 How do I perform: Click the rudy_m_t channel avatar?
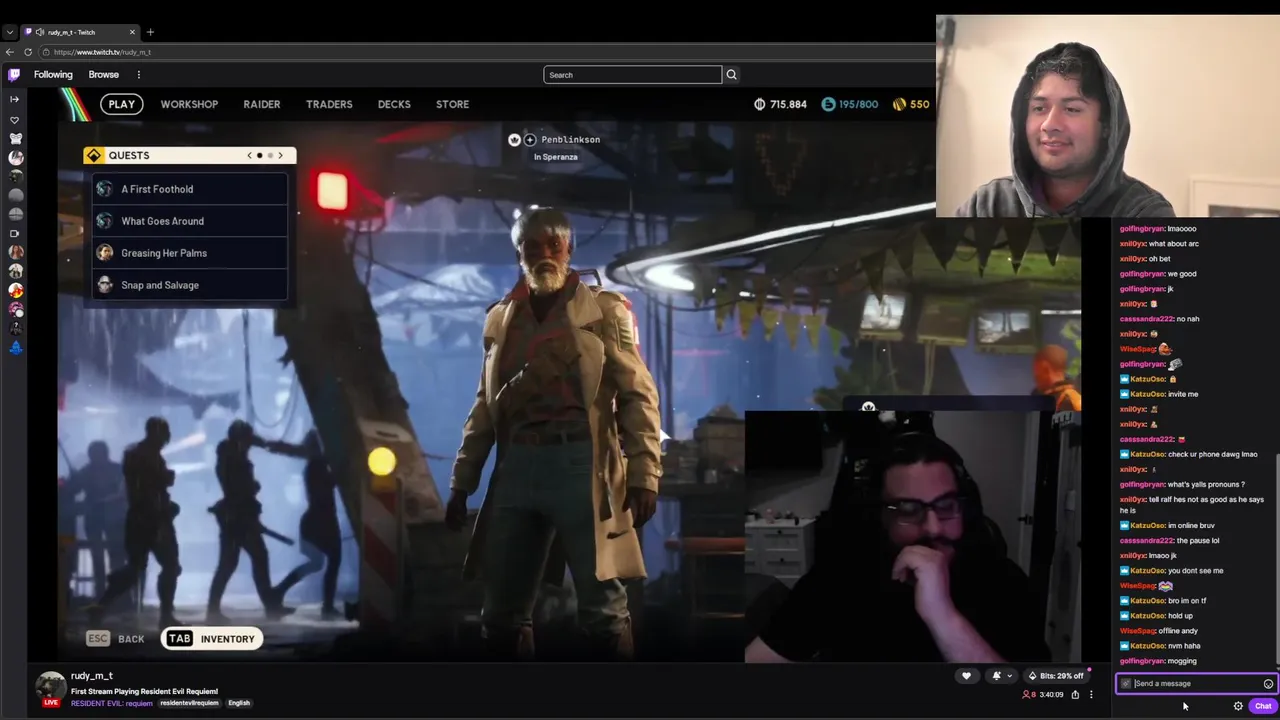51,686
